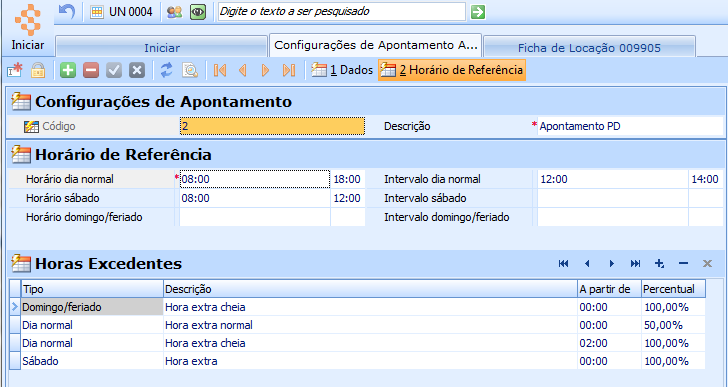Toggle the eye view icon

click(x=198, y=12)
